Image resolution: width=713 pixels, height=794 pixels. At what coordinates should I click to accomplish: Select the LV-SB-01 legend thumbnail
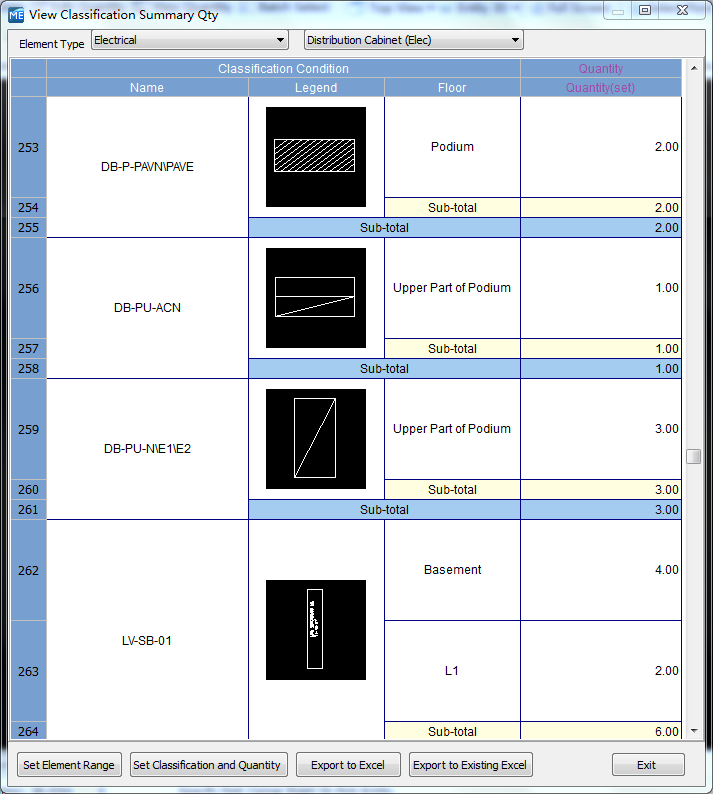pyautogui.click(x=315, y=629)
